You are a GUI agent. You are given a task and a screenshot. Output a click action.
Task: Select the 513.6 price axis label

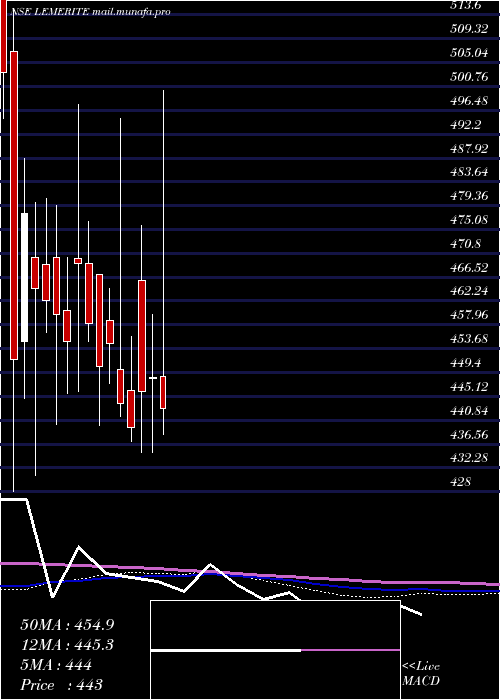(x=465, y=5)
